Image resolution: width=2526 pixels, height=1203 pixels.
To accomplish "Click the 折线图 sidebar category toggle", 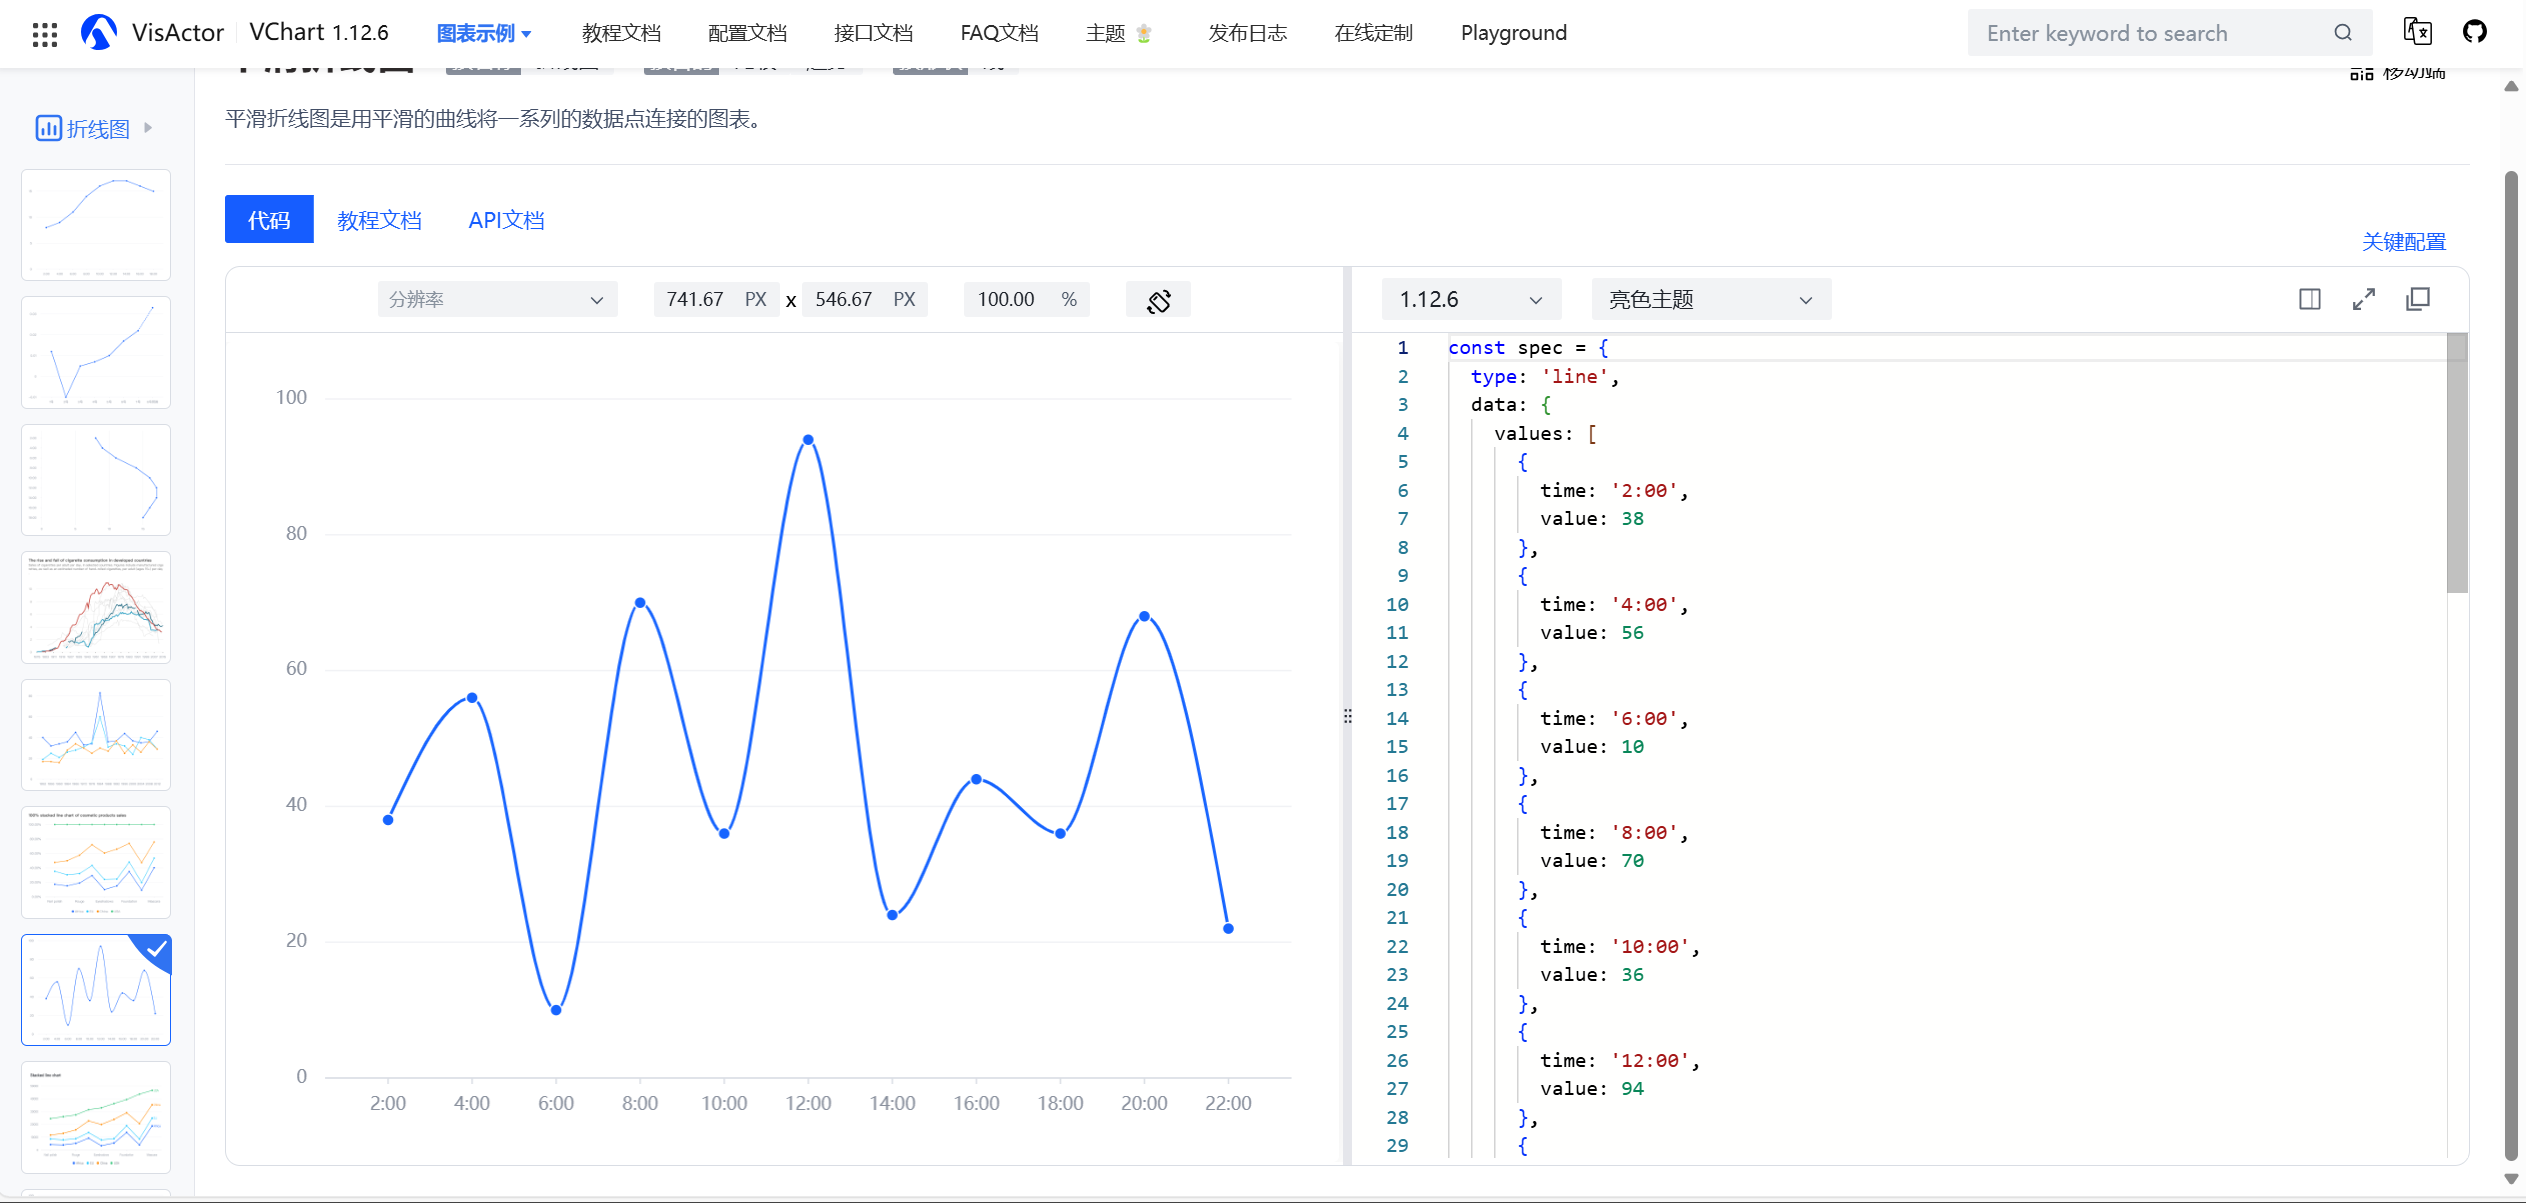I will pos(94,128).
